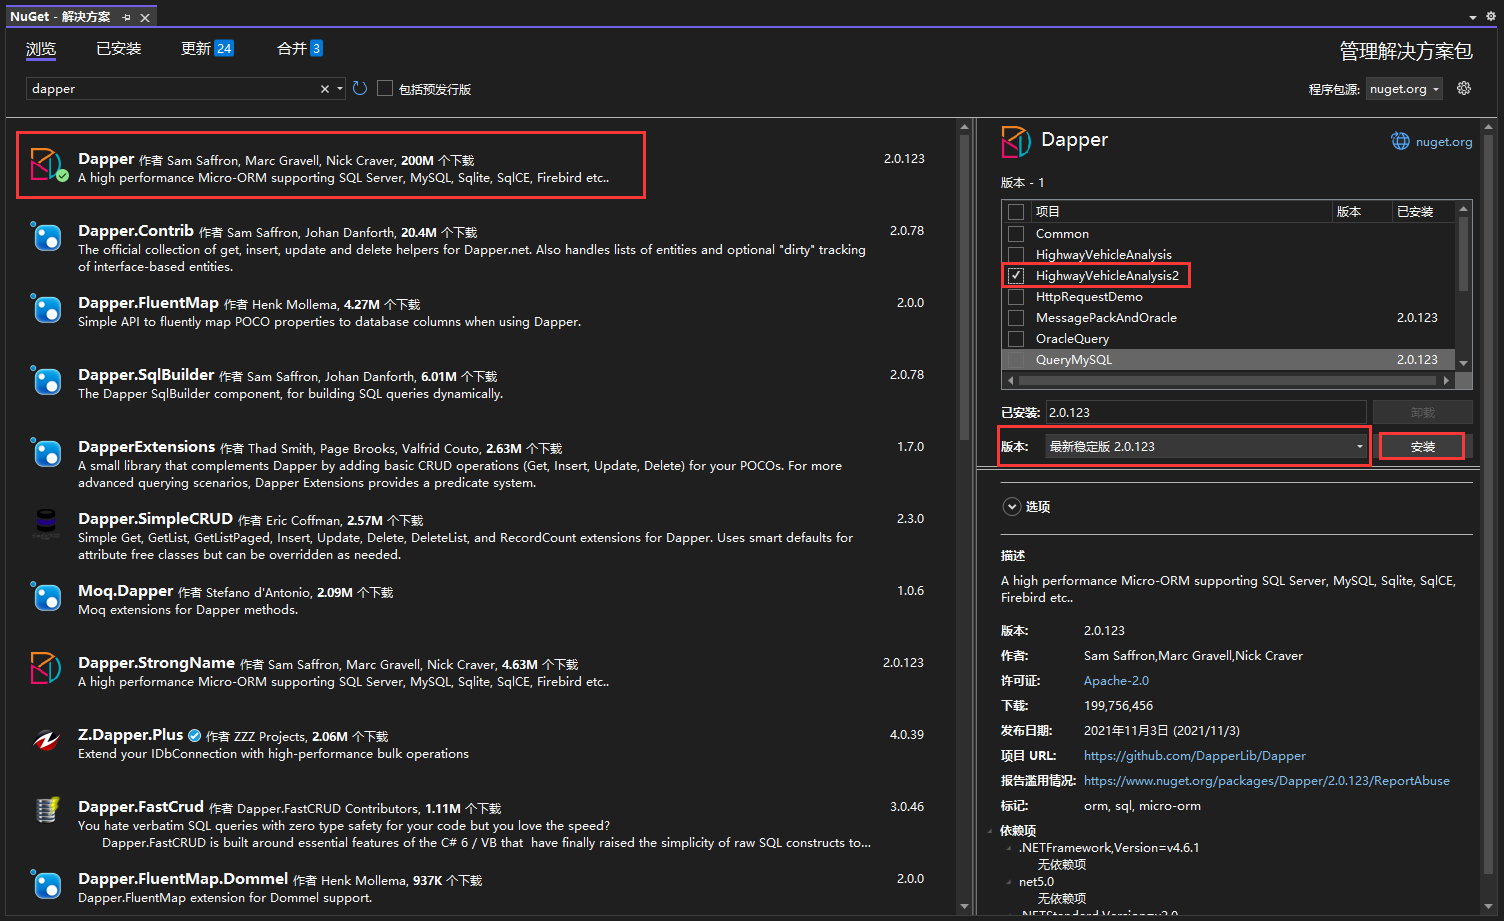Select Dapper.Contrib package title
Image resolution: width=1504 pixels, height=921 pixels.
[x=136, y=231]
